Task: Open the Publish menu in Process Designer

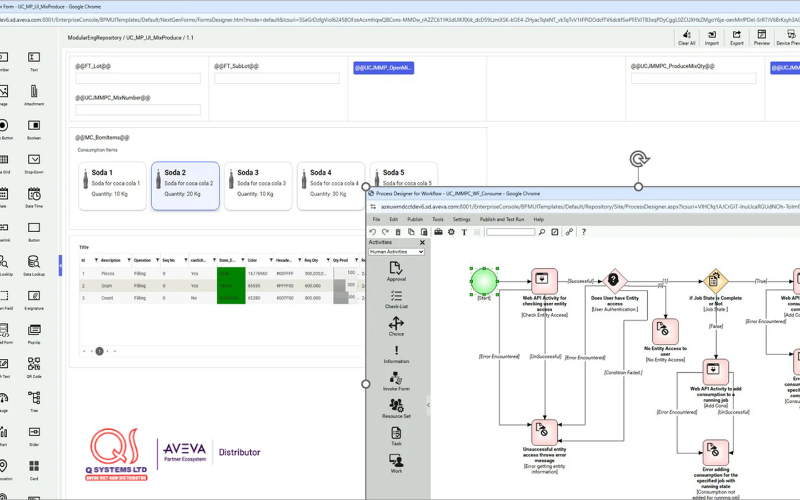Action: point(415,219)
